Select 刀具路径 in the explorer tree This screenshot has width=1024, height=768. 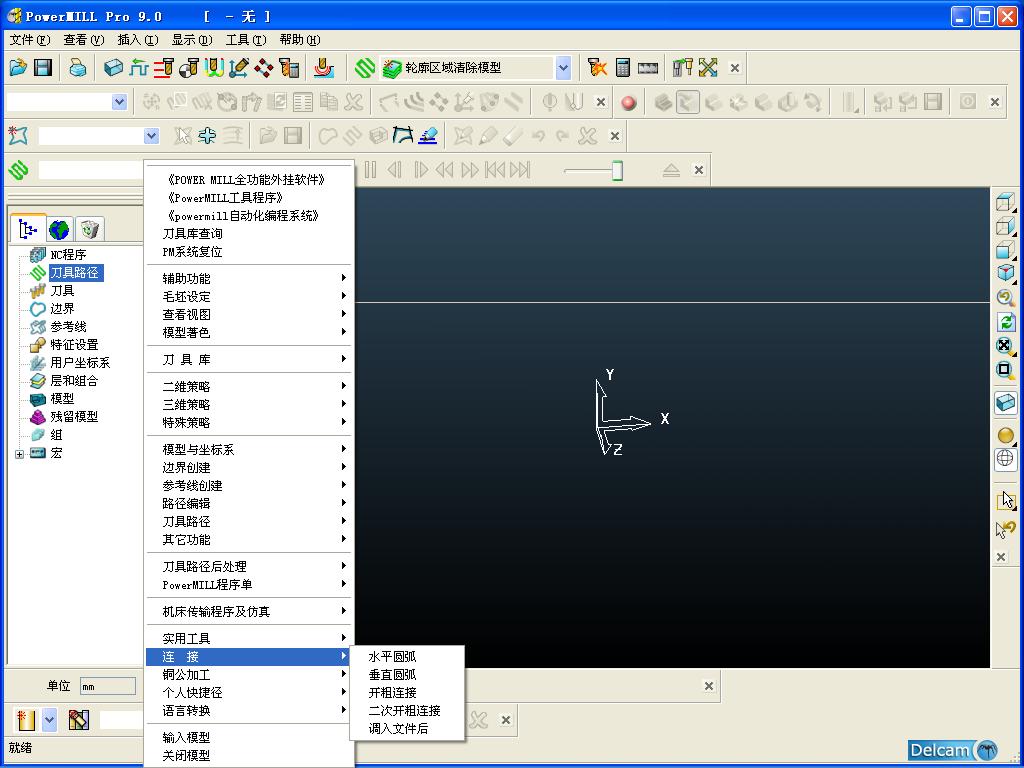[75, 272]
